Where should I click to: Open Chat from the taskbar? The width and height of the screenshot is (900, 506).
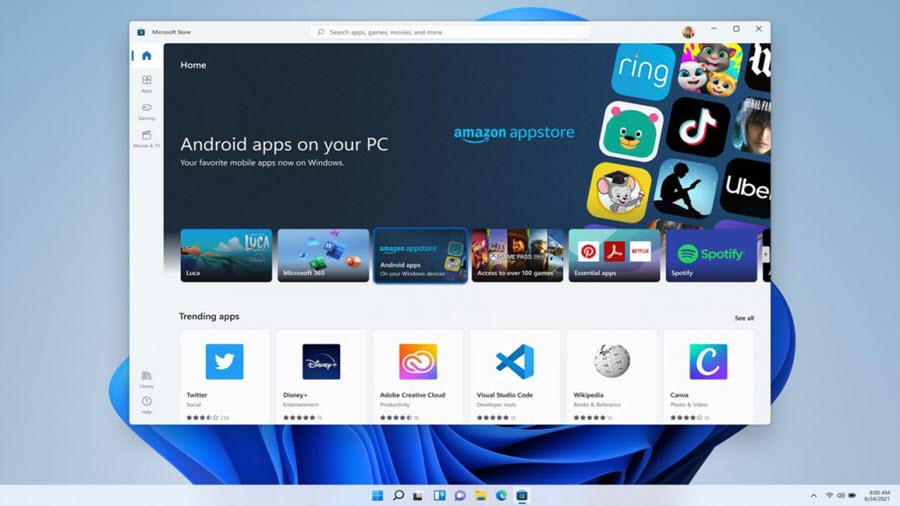[x=460, y=496]
